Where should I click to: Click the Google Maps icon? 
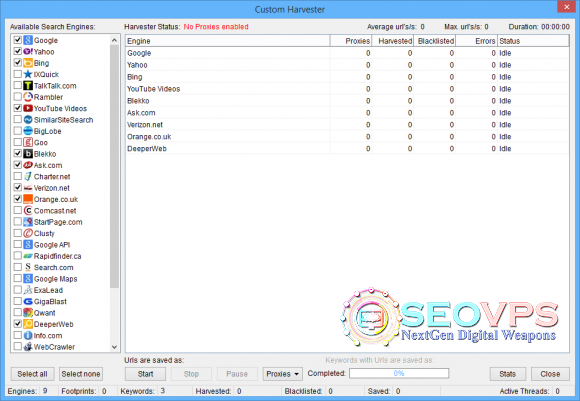click(28, 279)
